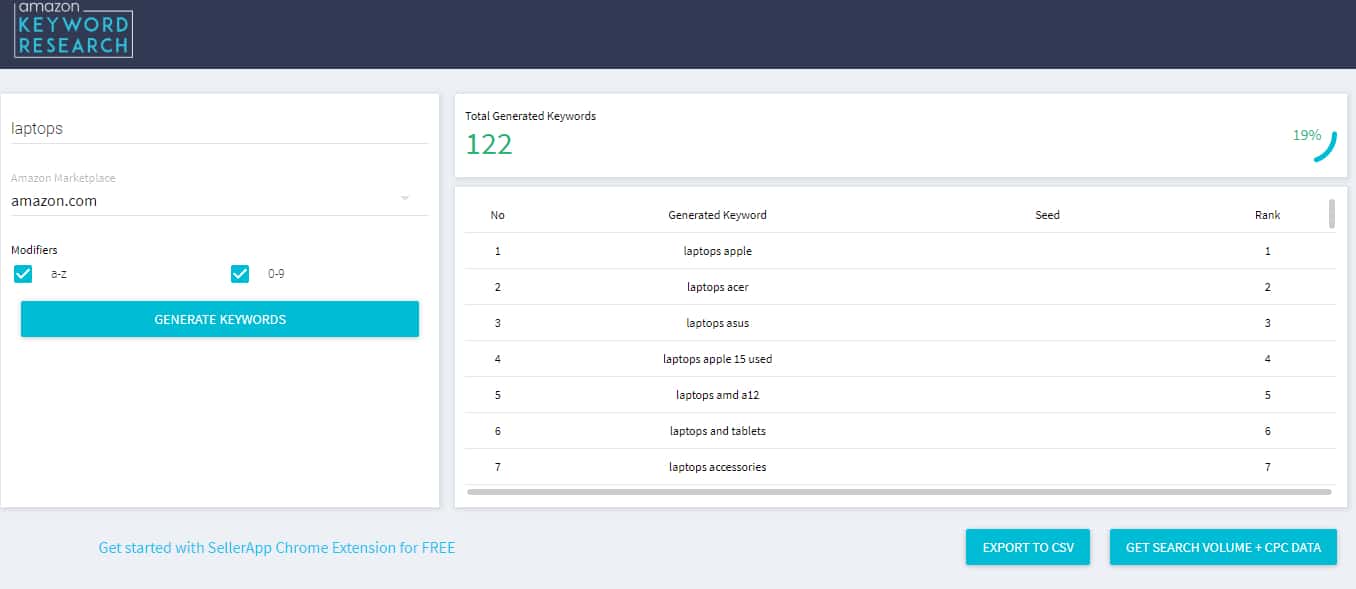Select the 'laptops acer' keyword
1356x589 pixels.
click(x=718, y=287)
